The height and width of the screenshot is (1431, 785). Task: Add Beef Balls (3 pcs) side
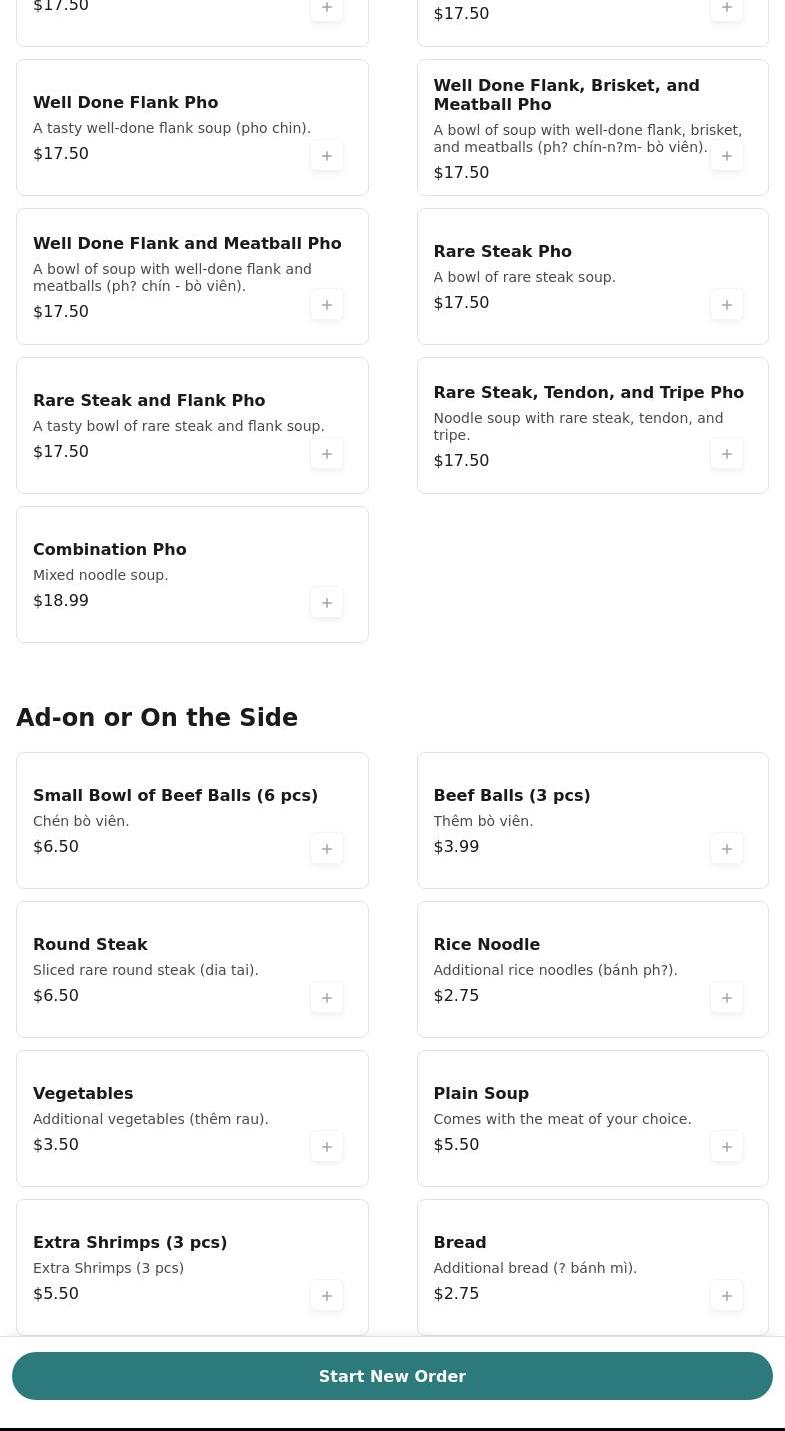pos(727,849)
